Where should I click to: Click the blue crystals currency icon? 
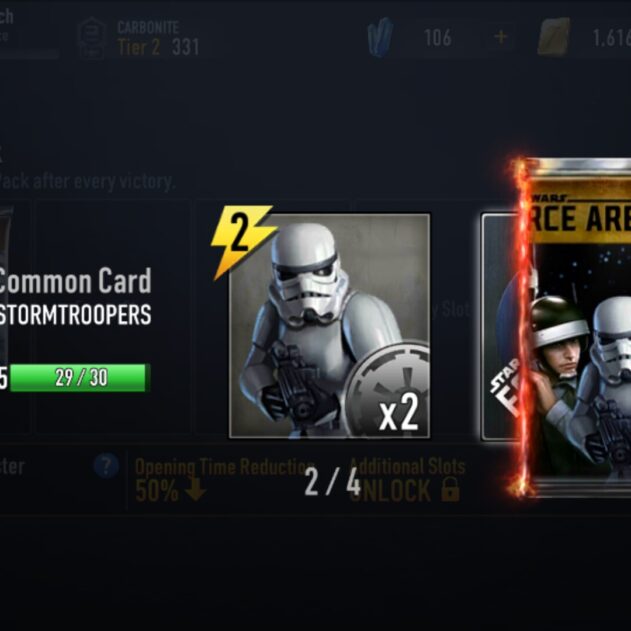coord(380,37)
